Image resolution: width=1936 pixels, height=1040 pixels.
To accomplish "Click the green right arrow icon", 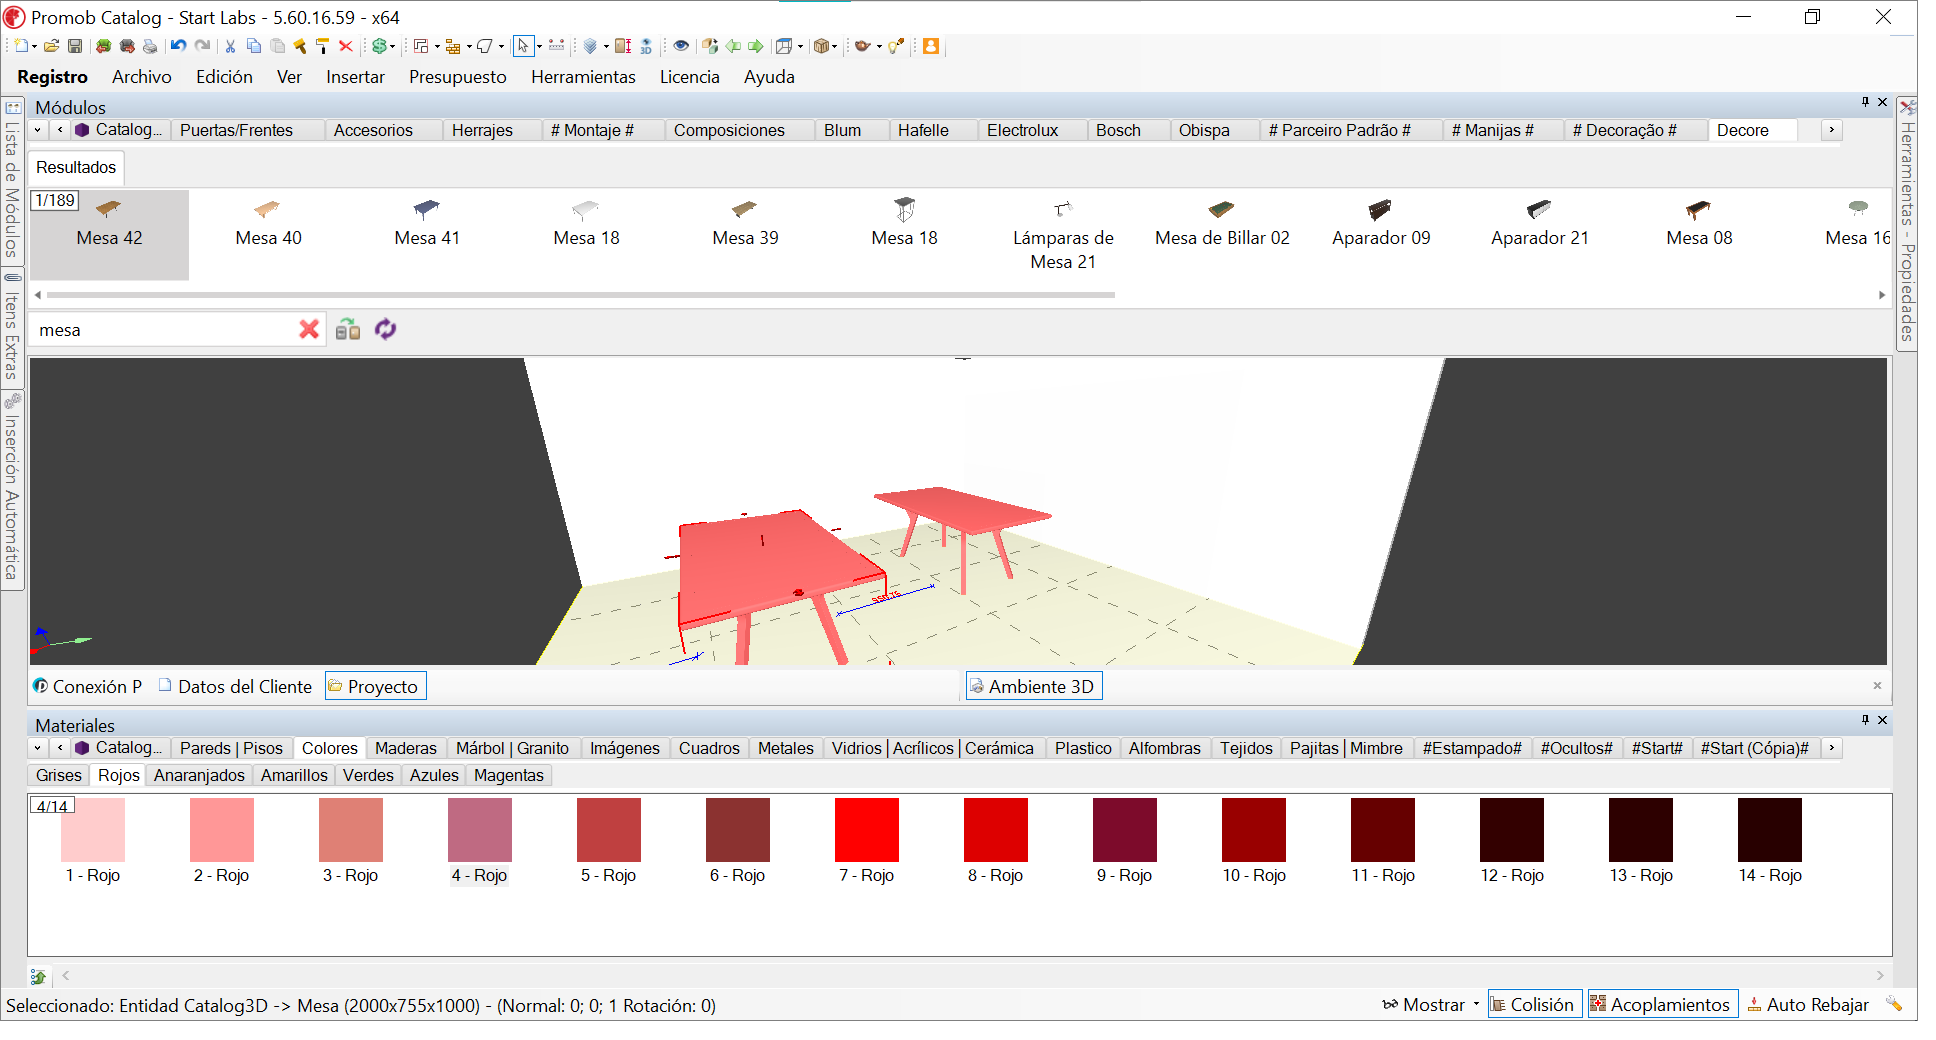I will [756, 46].
